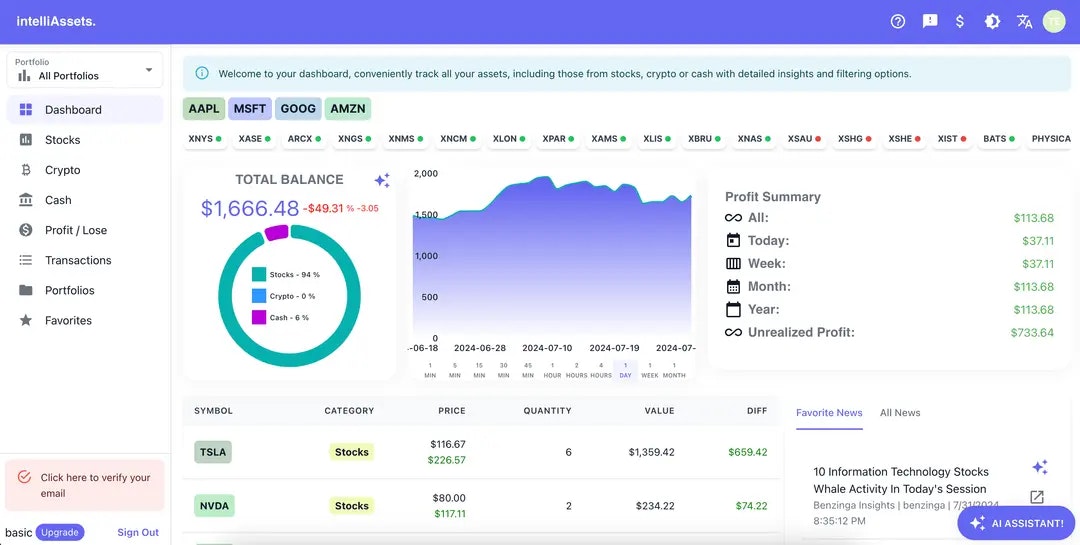Toggle the brightness theme icon
The width and height of the screenshot is (1080, 545).
coord(992,21)
